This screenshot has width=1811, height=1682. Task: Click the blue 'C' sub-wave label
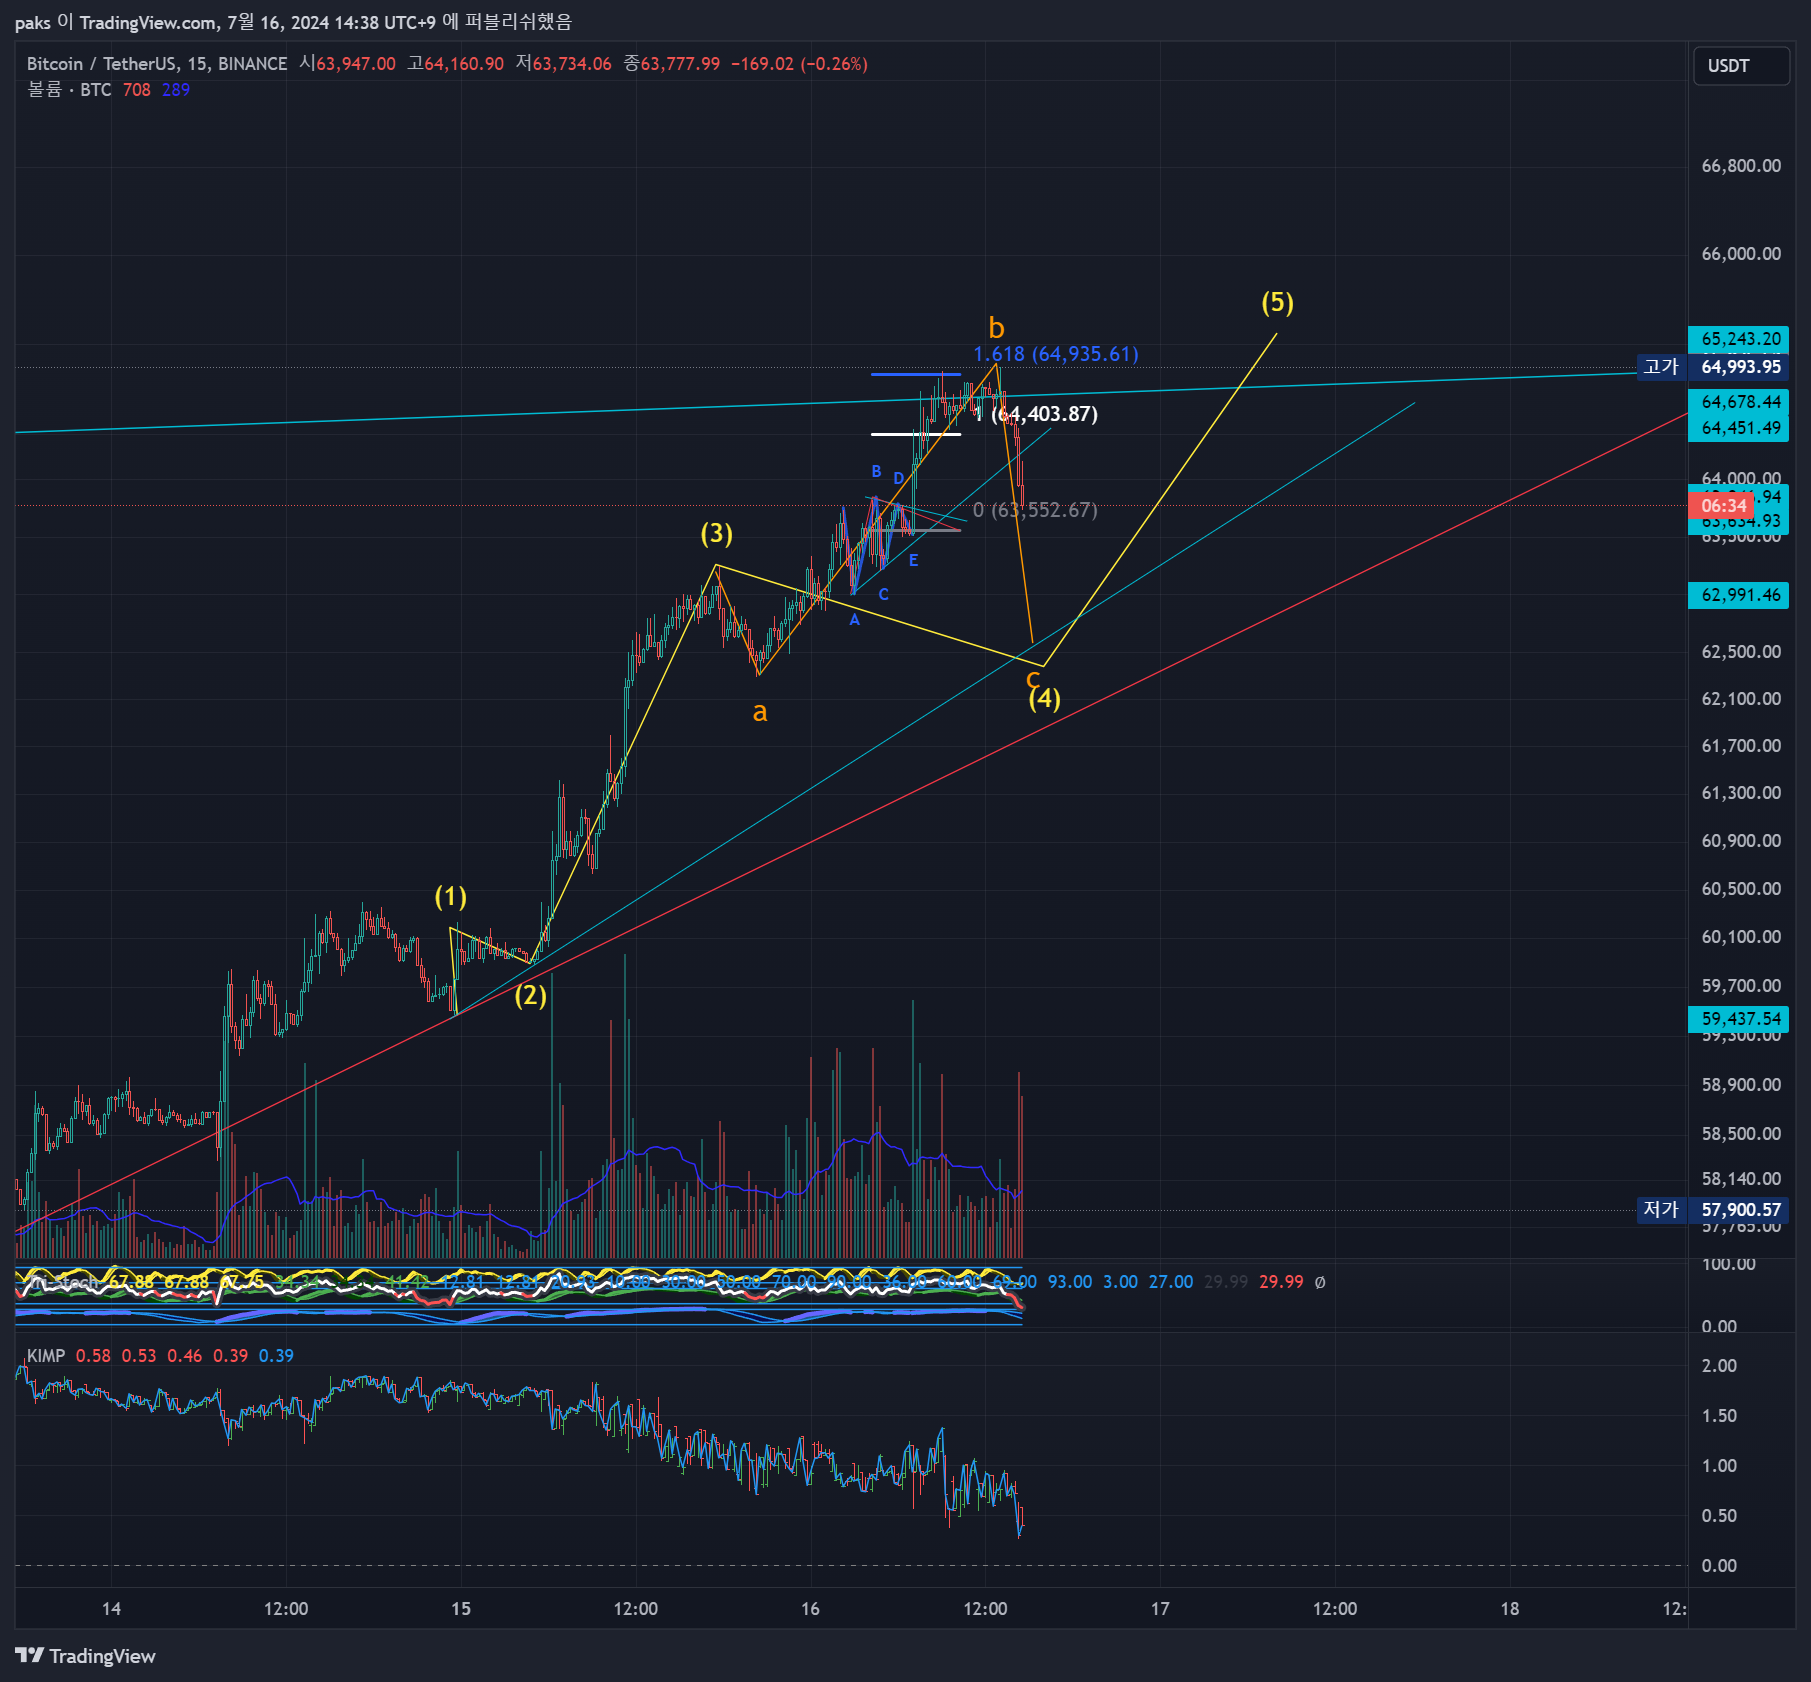[x=883, y=595]
